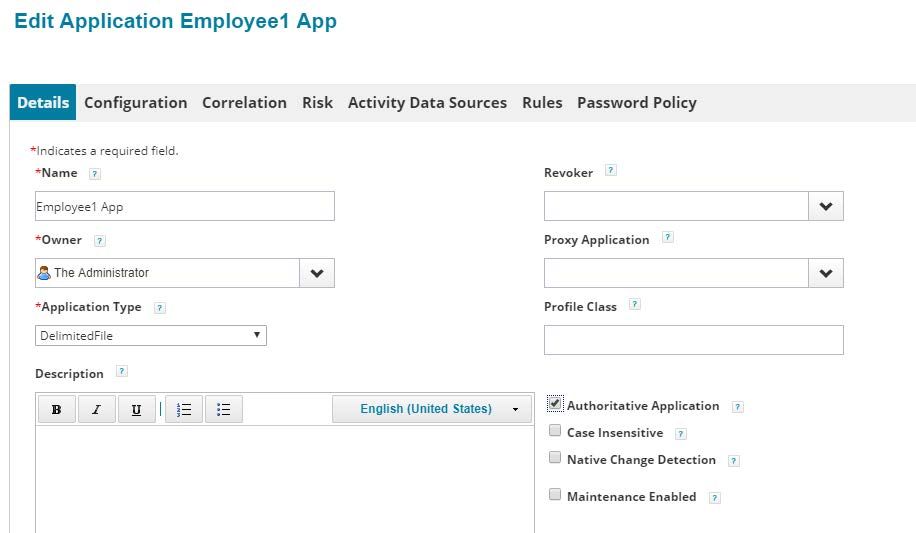Viewport: 916px width, 533px height.
Task: Click the Name input field
Action: tap(185, 207)
